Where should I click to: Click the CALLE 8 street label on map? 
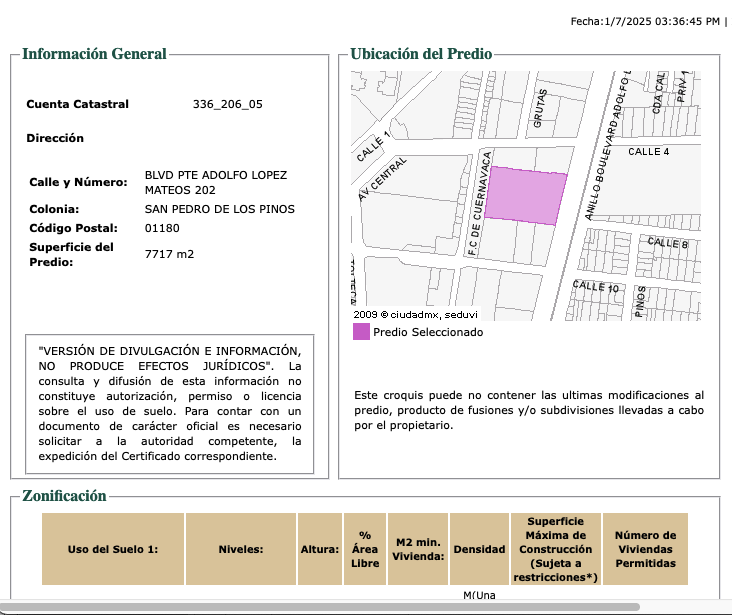668,243
